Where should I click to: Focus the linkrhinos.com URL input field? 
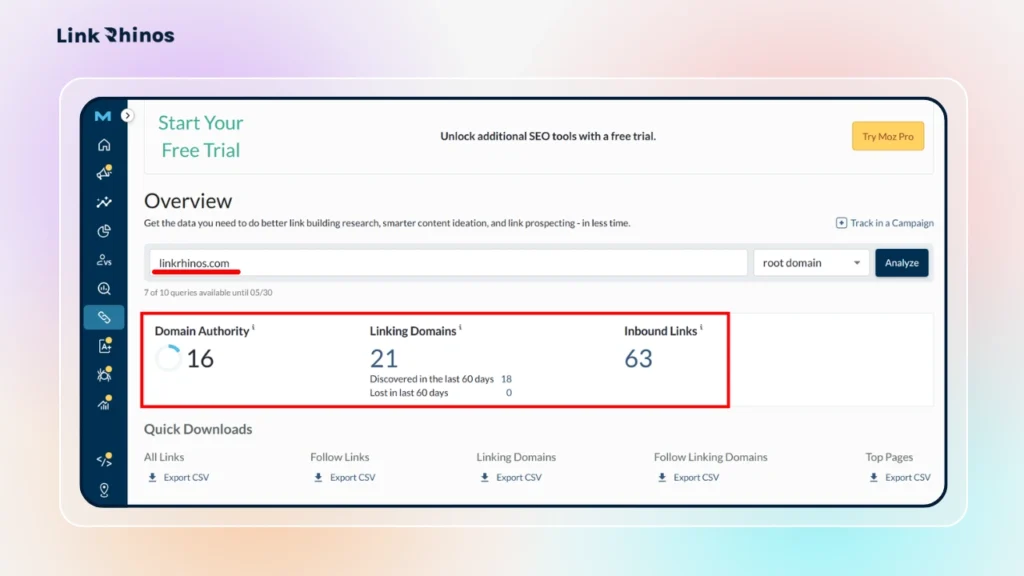pos(448,263)
